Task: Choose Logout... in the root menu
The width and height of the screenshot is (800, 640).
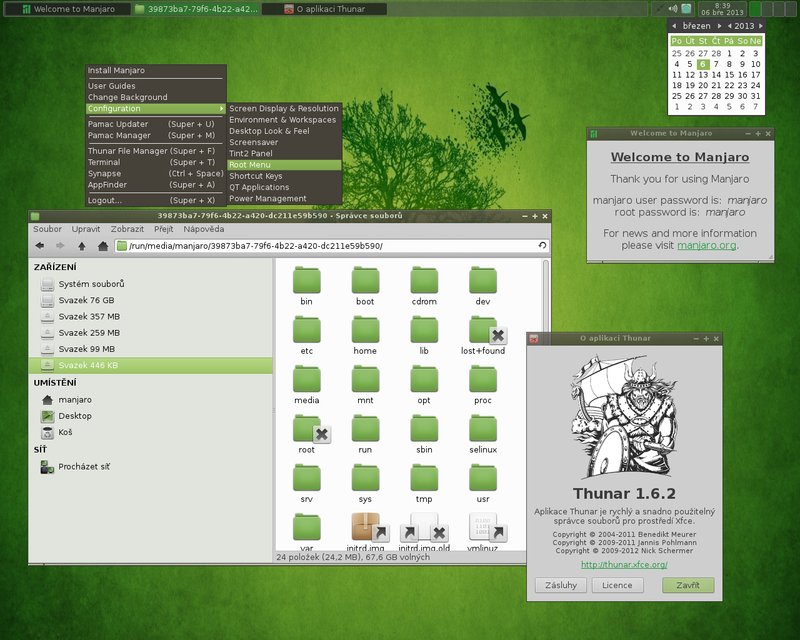Action: pyautogui.click(x=156, y=200)
